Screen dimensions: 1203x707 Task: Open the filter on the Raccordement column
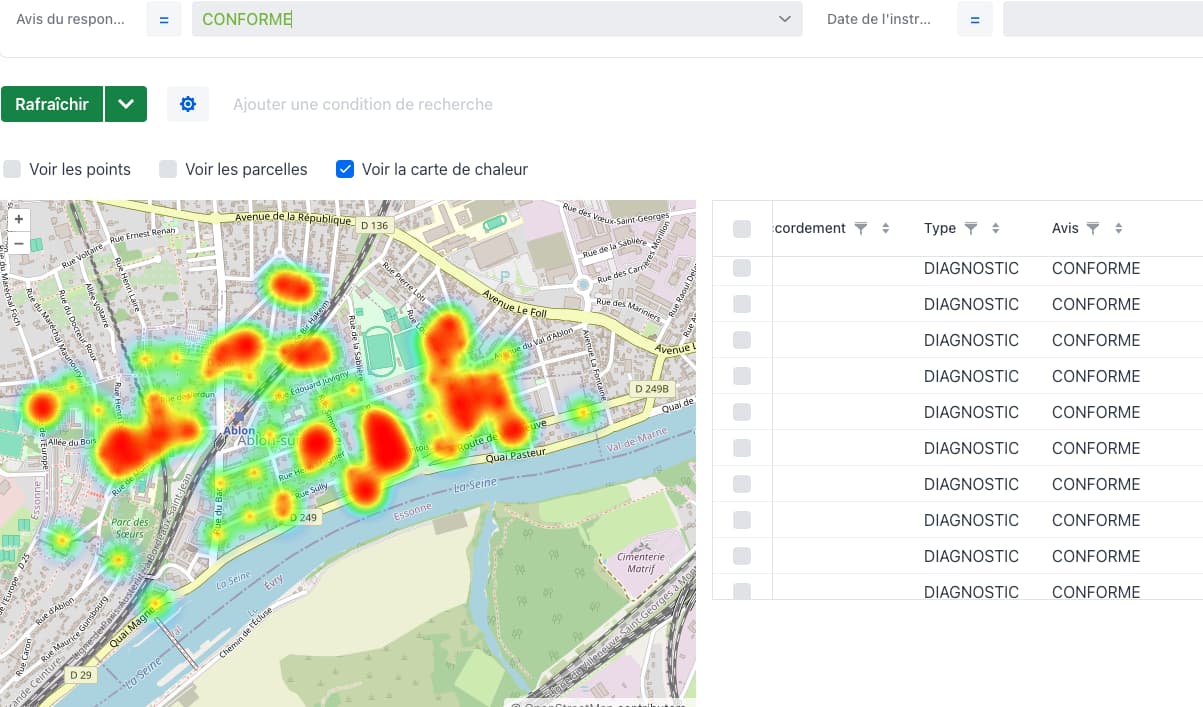pyautogui.click(x=861, y=228)
